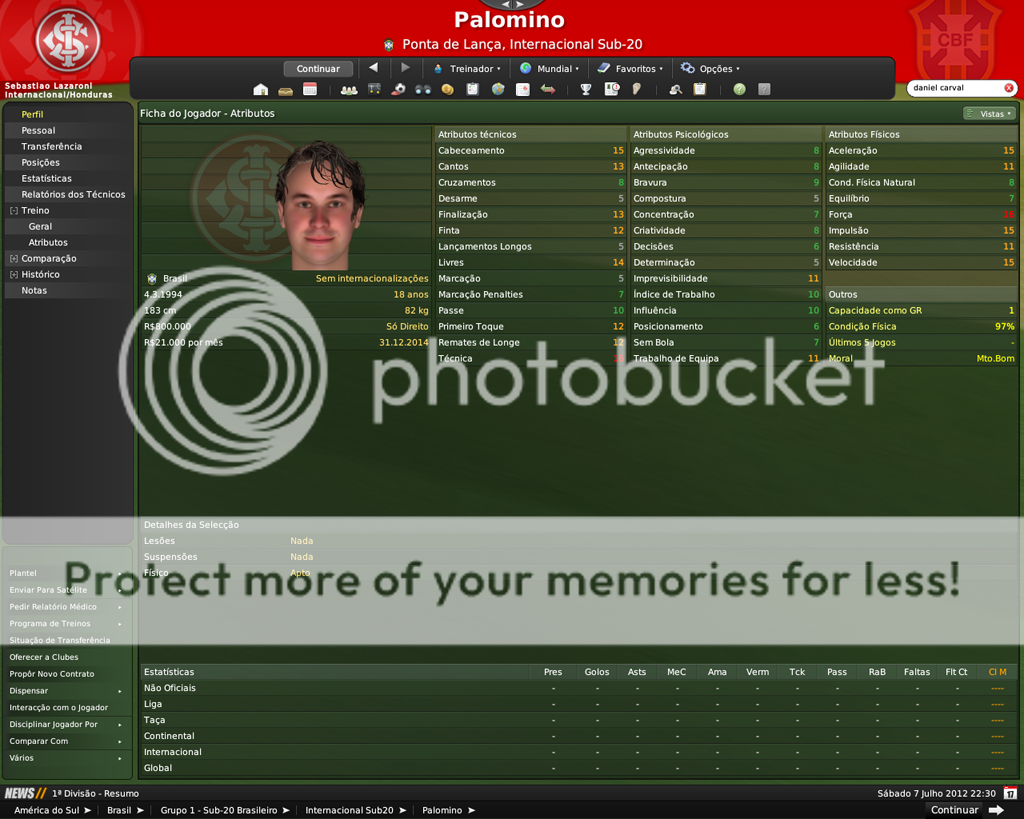Open the Favoritos menu

(630, 69)
